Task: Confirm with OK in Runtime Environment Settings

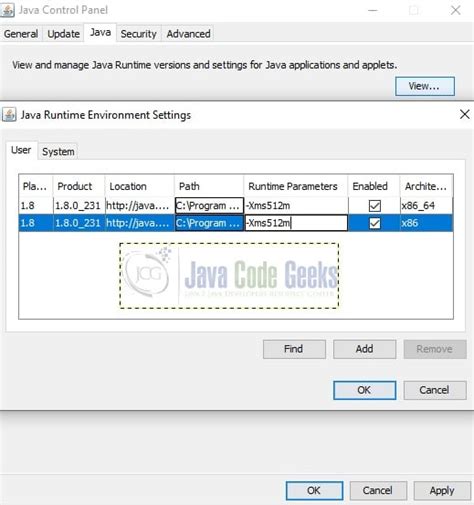Action: tap(364, 390)
